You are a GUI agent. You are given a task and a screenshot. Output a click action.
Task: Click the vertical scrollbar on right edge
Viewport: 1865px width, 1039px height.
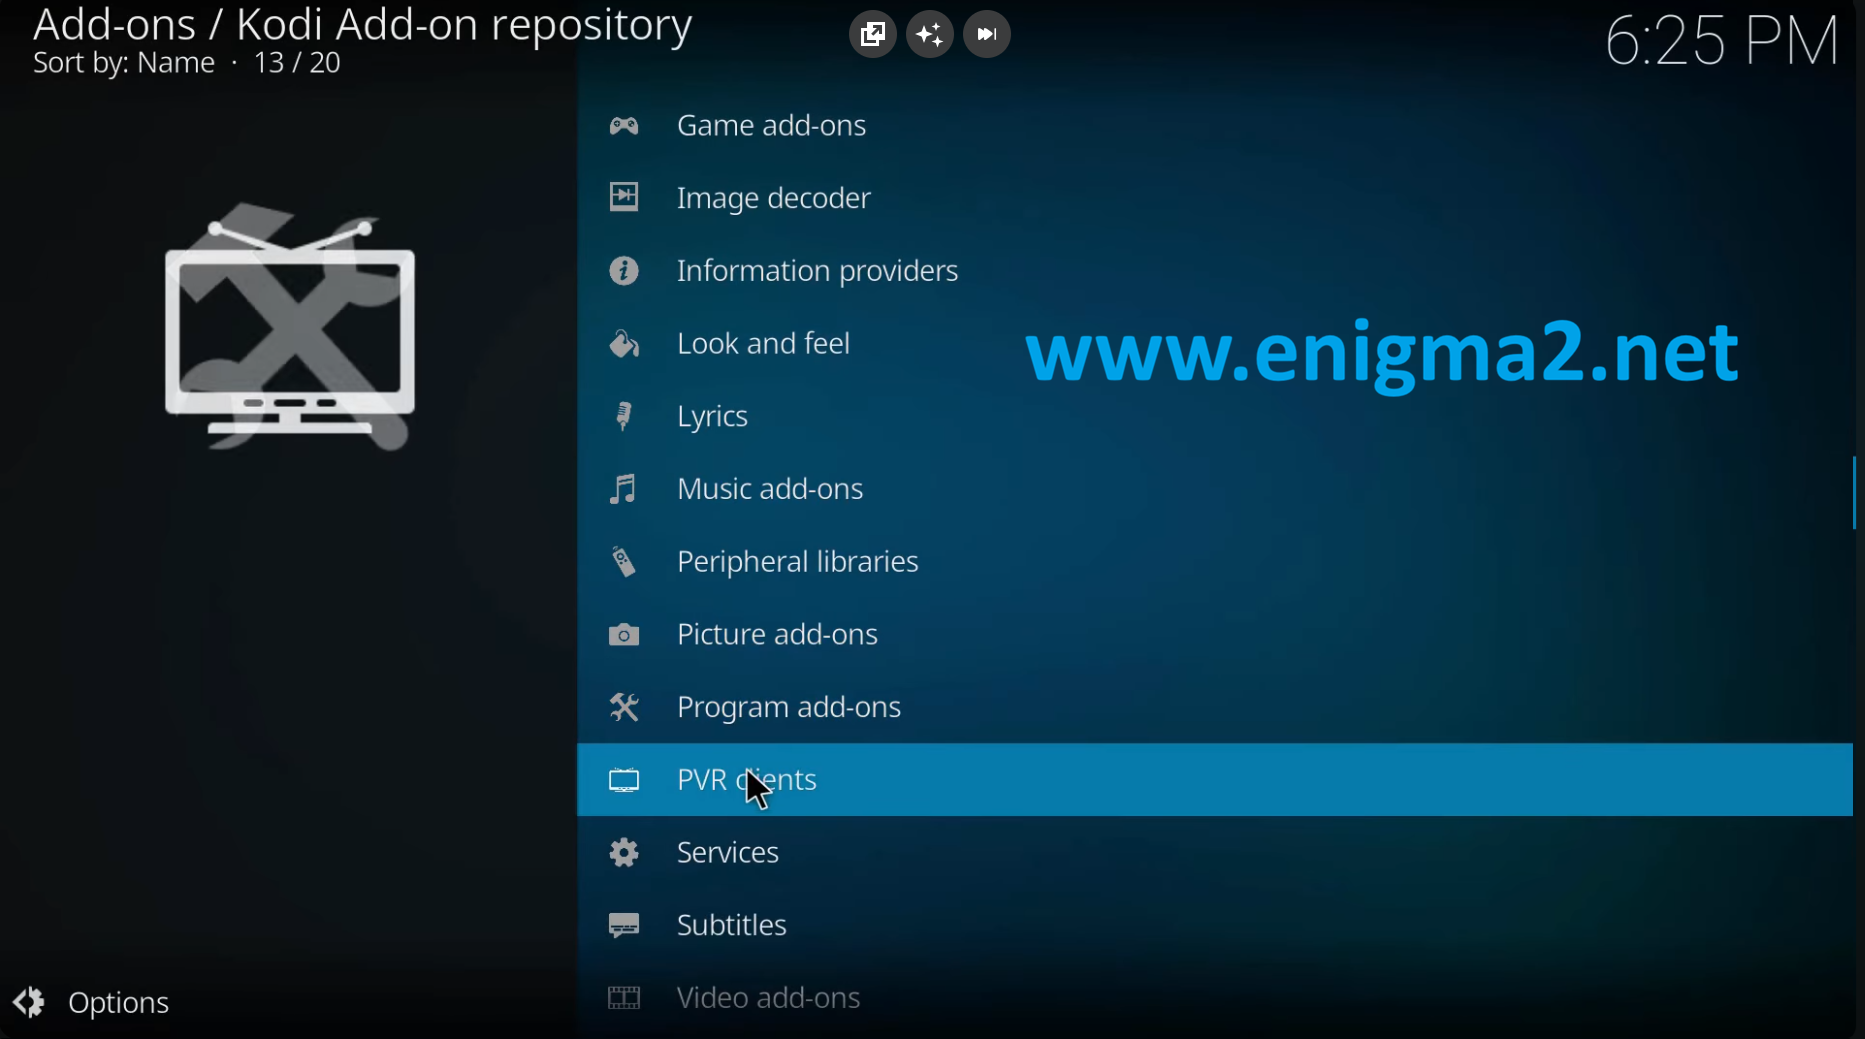1854,493
